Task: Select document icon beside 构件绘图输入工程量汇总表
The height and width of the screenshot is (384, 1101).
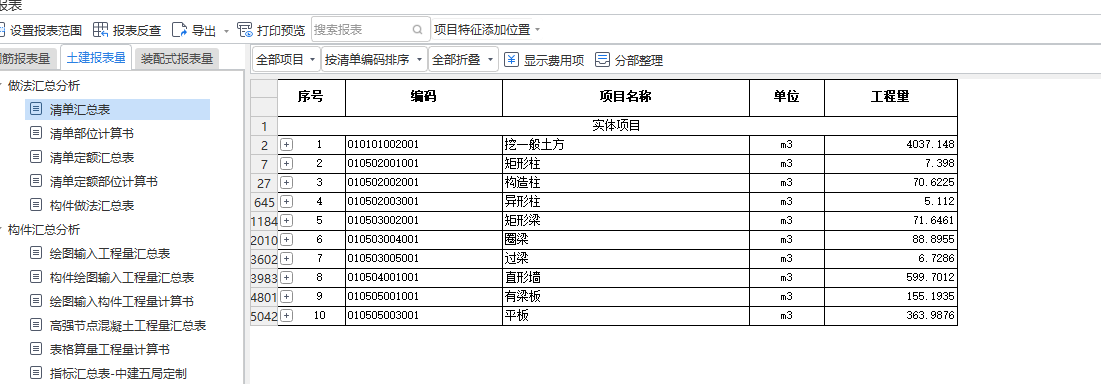Action: tap(36, 277)
